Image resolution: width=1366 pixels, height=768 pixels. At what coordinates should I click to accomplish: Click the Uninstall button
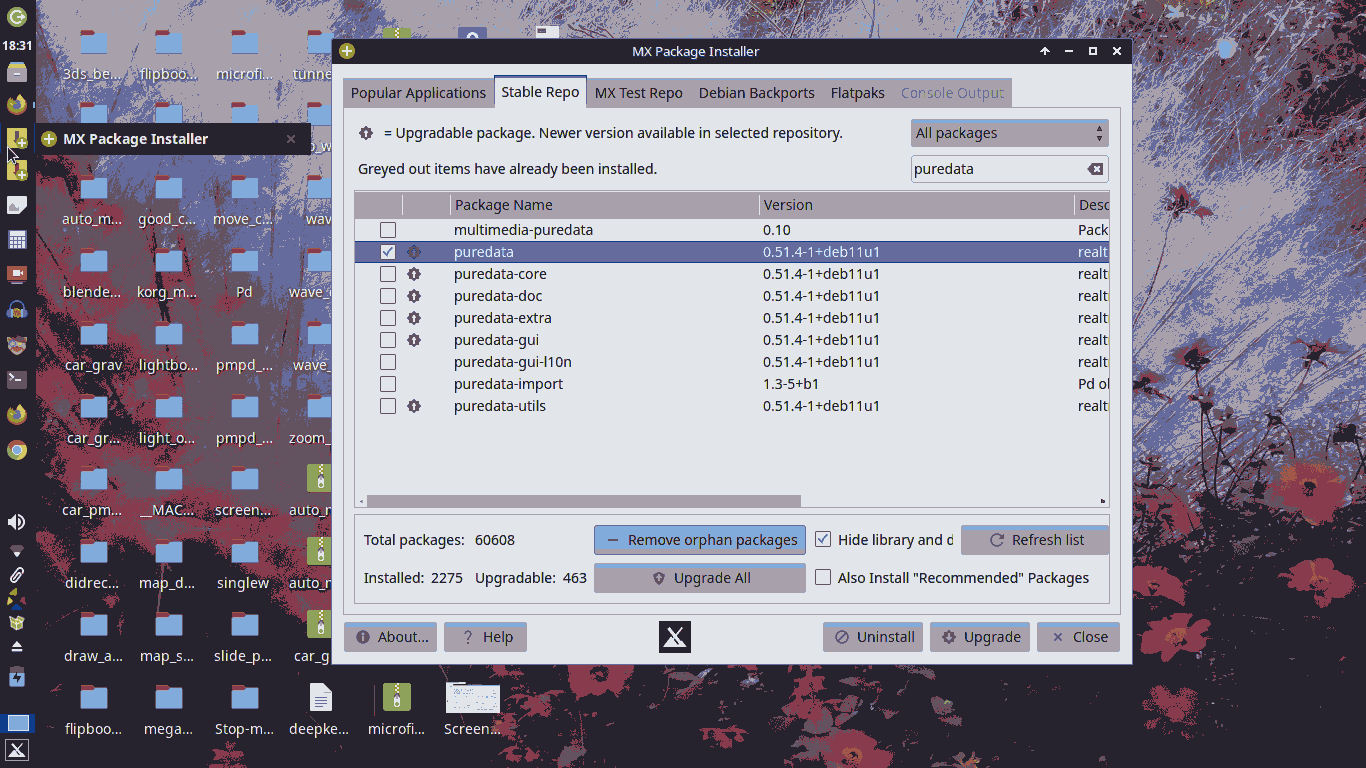(874, 637)
